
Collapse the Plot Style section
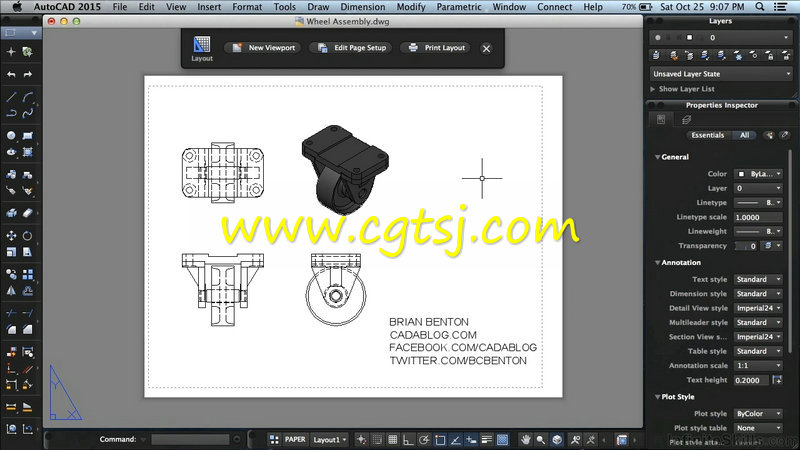[658, 397]
